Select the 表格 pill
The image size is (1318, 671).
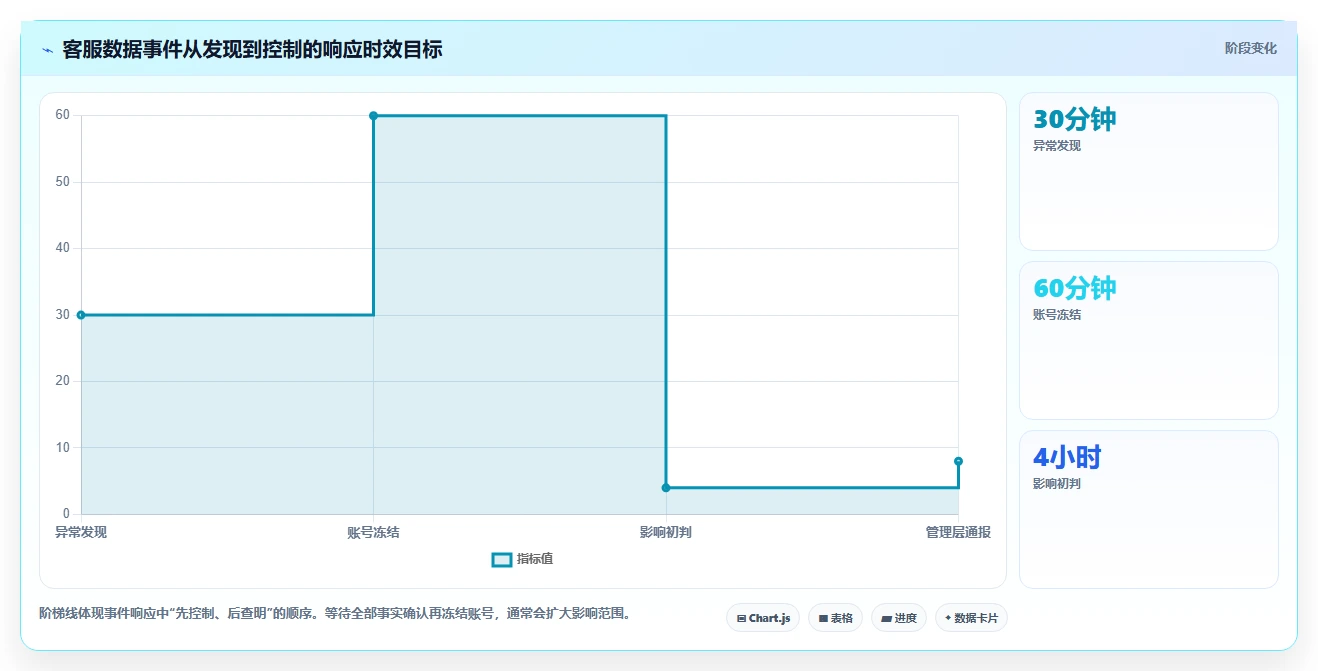[835, 618]
